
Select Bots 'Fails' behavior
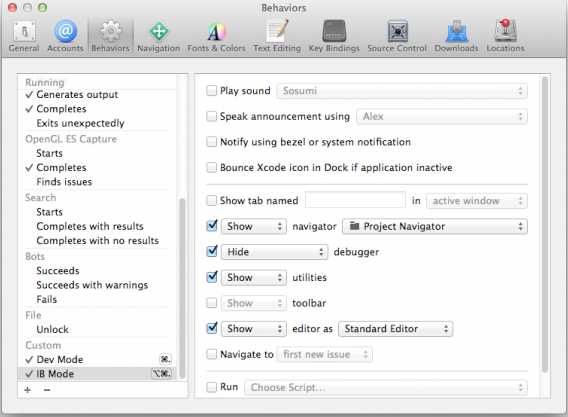click(46, 299)
